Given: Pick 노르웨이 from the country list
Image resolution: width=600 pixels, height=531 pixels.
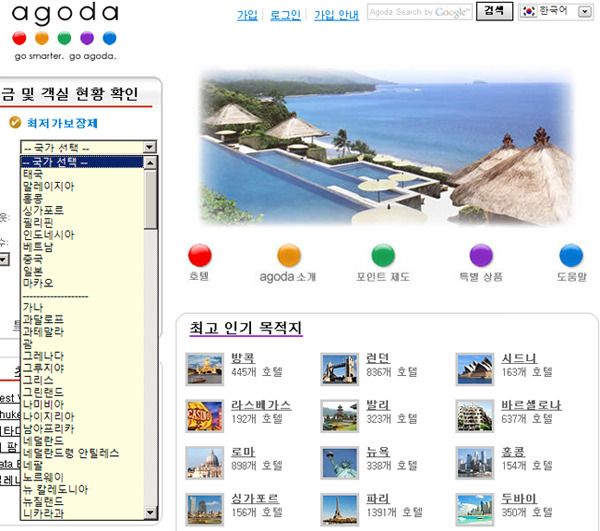Looking at the screenshot, I should pos(82,477).
